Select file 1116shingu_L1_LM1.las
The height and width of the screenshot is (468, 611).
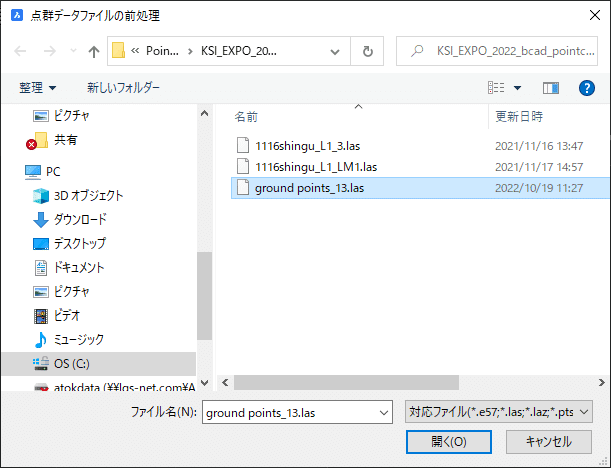pos(316,167)
